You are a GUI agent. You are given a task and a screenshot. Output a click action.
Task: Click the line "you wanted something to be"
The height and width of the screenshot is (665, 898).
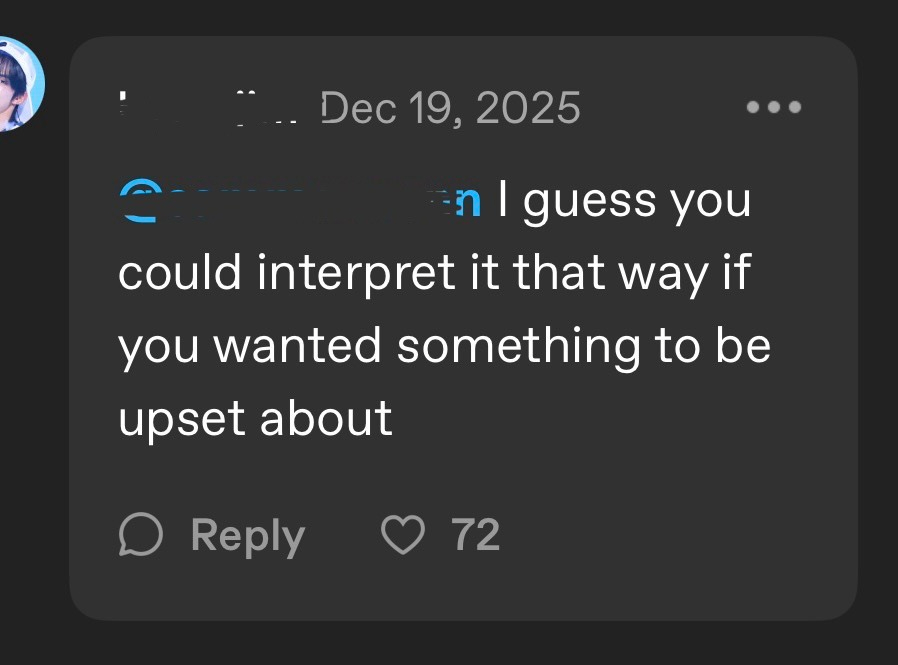click(444, 345)
